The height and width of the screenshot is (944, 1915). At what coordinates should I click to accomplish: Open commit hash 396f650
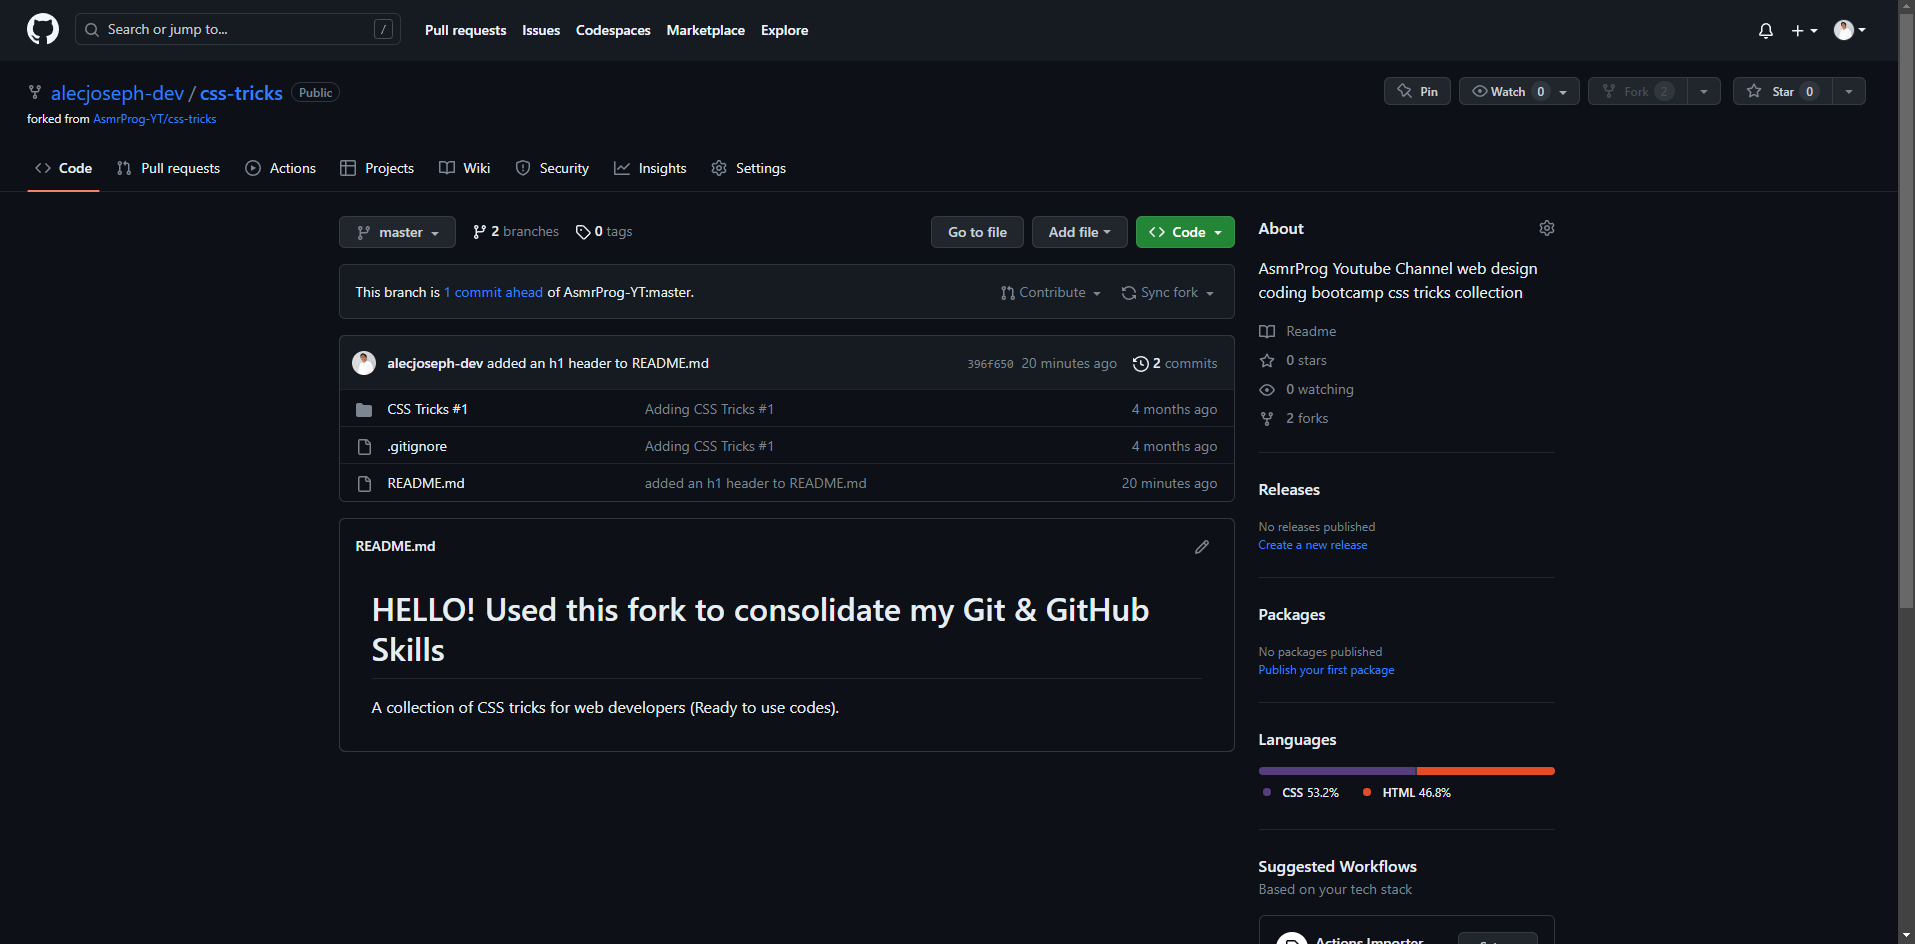pyautogui.click(x=990, y=364)
